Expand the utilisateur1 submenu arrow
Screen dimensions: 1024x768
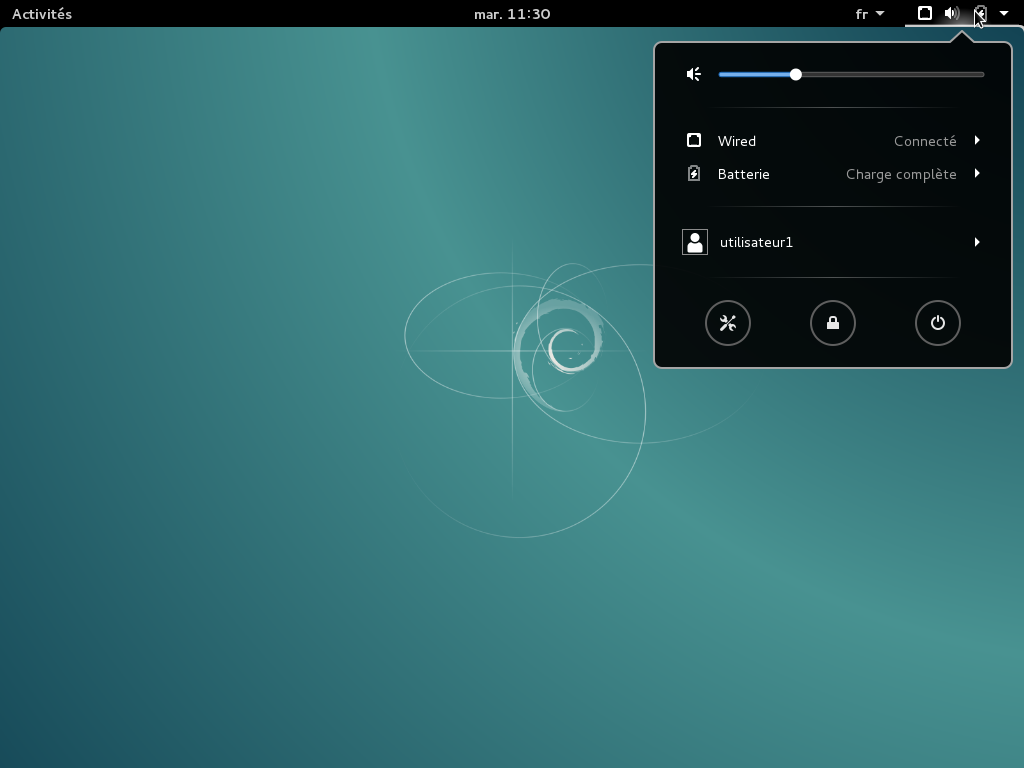pyautogui.click(x=977, y=242)
